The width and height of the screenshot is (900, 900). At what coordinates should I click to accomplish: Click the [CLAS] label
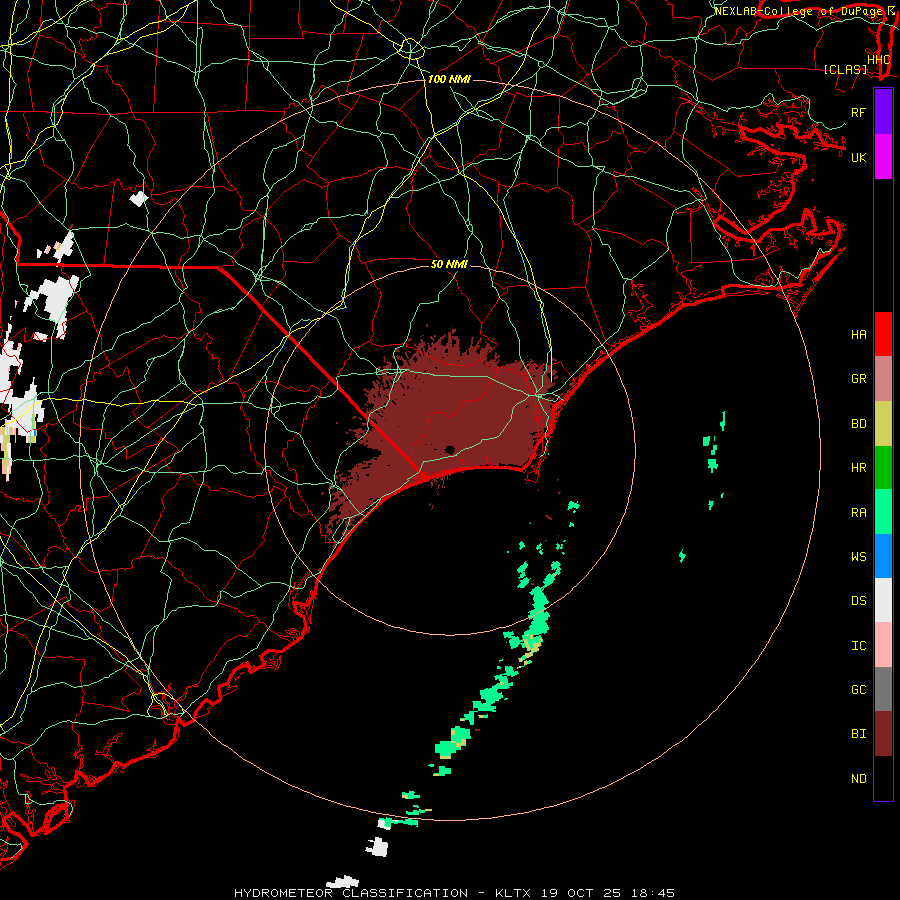pos(845,70)
